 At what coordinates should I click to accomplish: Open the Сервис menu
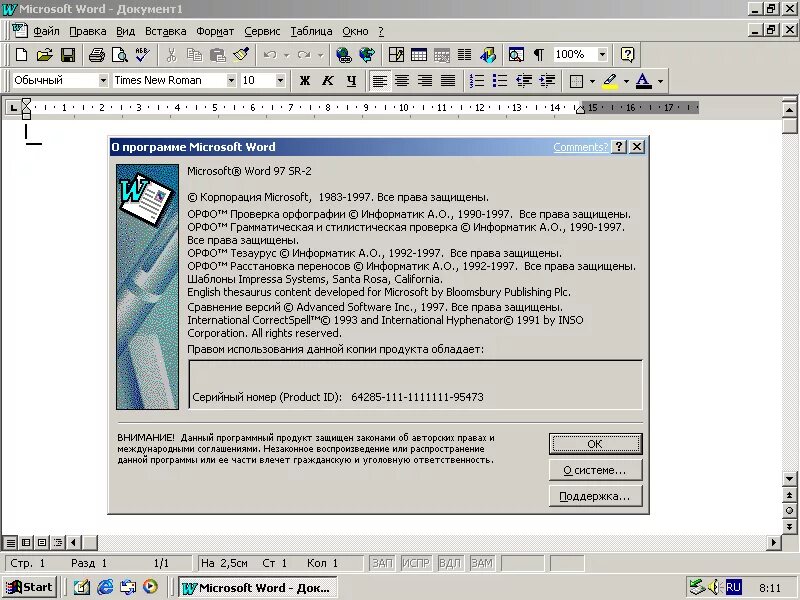(262, 31)
